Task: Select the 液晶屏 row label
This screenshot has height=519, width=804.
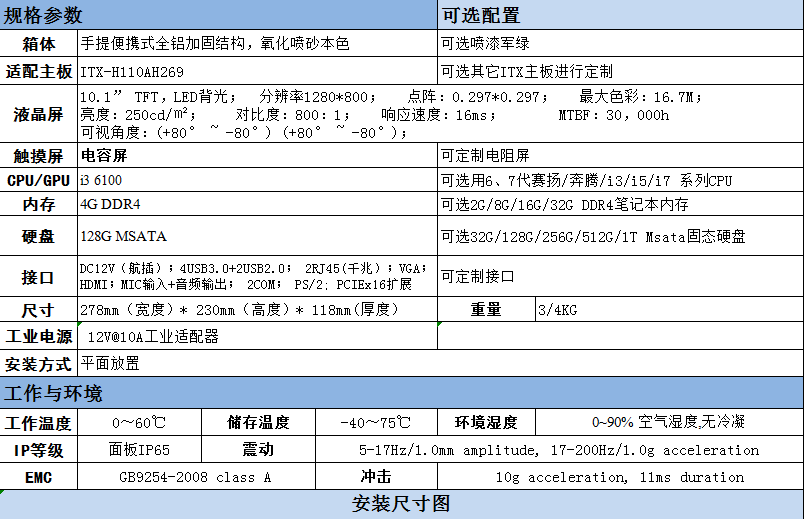Action: point(38,115)
